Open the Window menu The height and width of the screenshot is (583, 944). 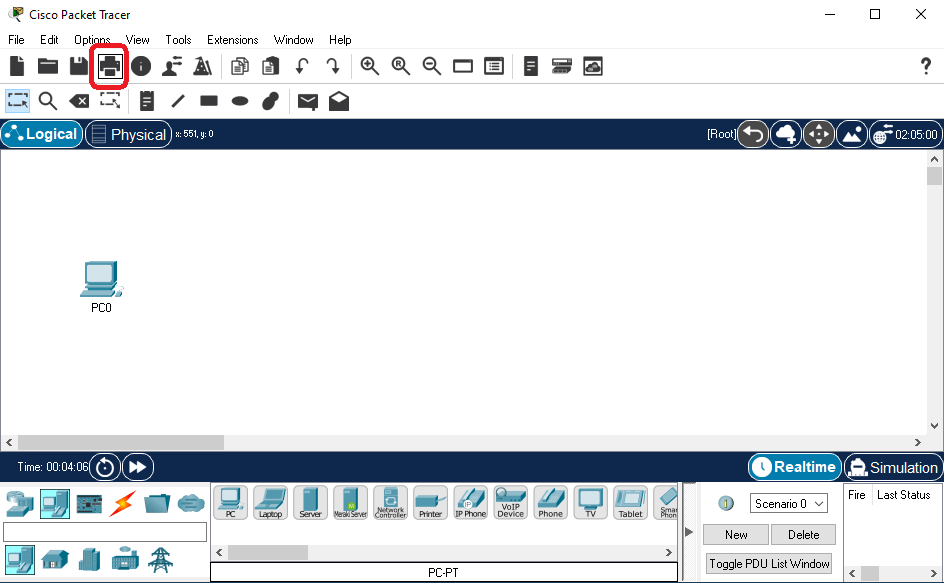(293, 40)
